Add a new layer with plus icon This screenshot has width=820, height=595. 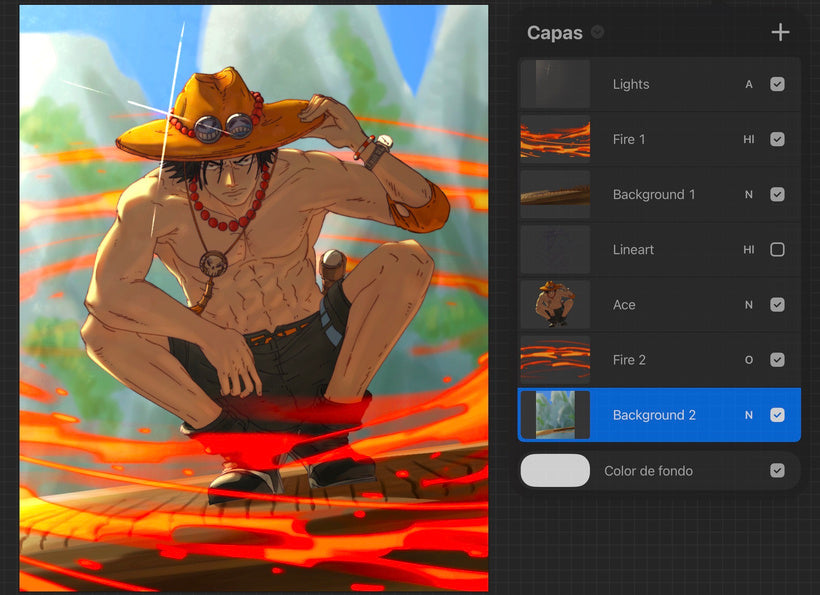coord(780,32)
